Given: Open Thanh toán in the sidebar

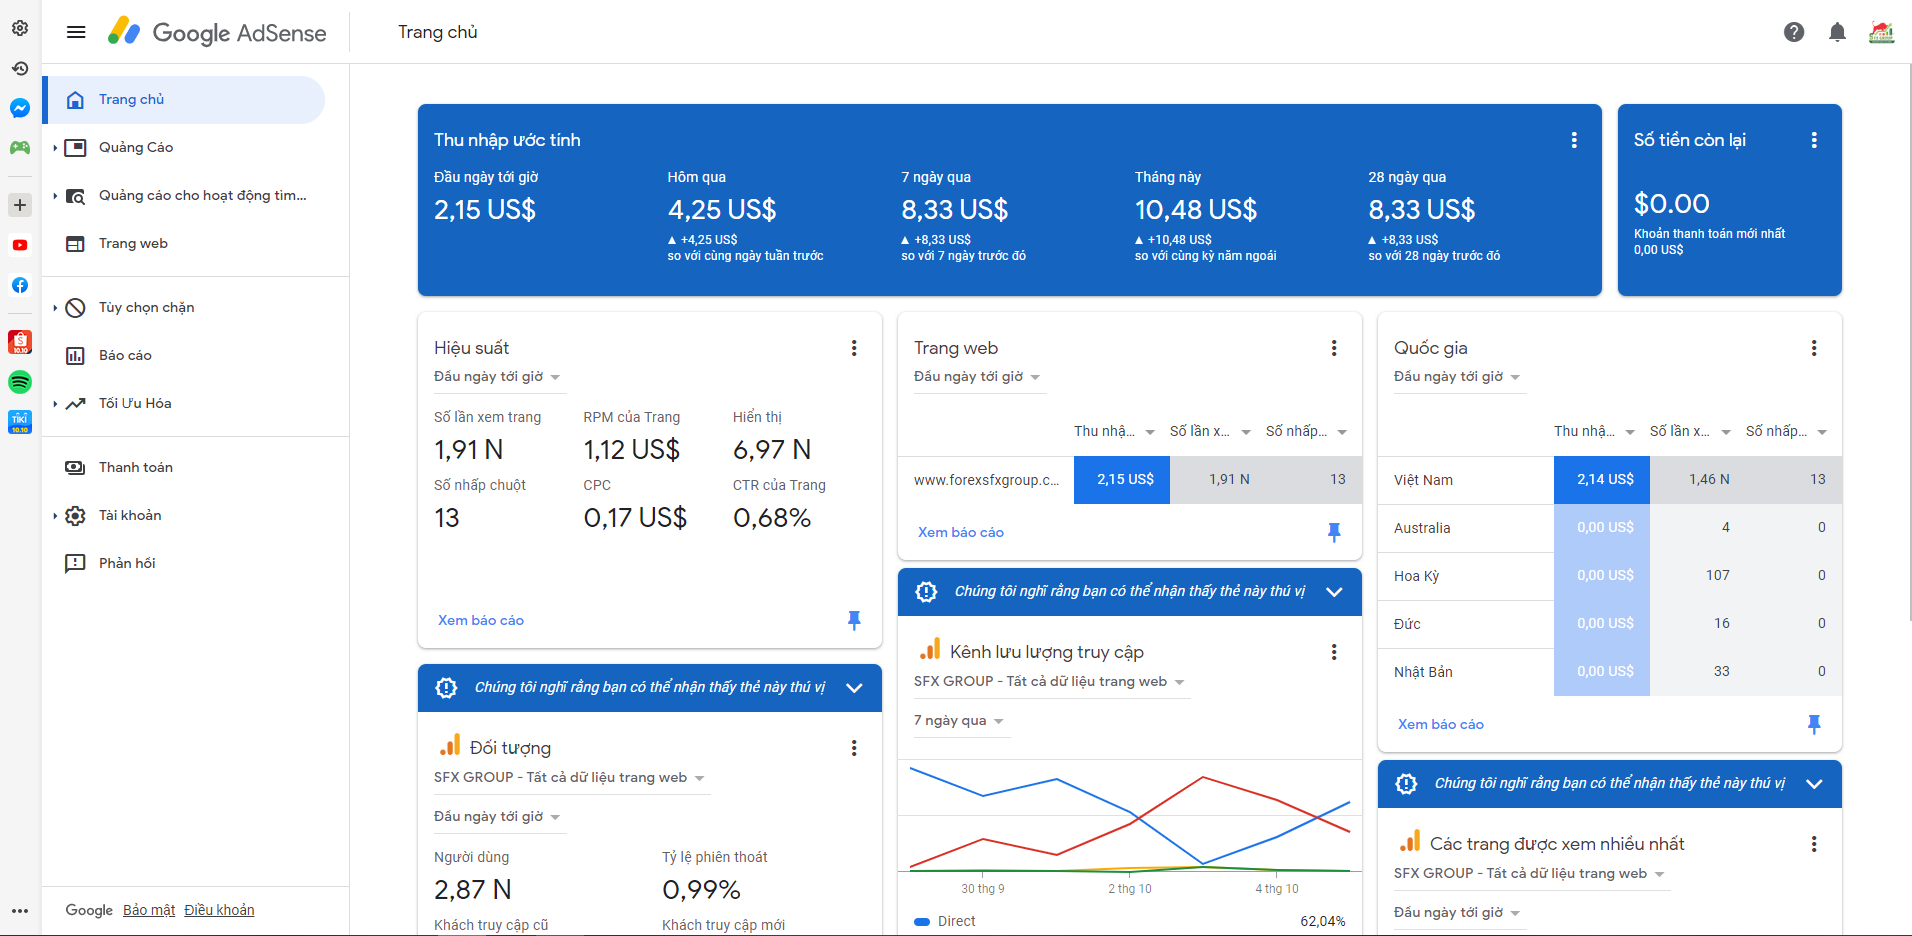Looking at the screenshot, I should (x=185, y=468).
